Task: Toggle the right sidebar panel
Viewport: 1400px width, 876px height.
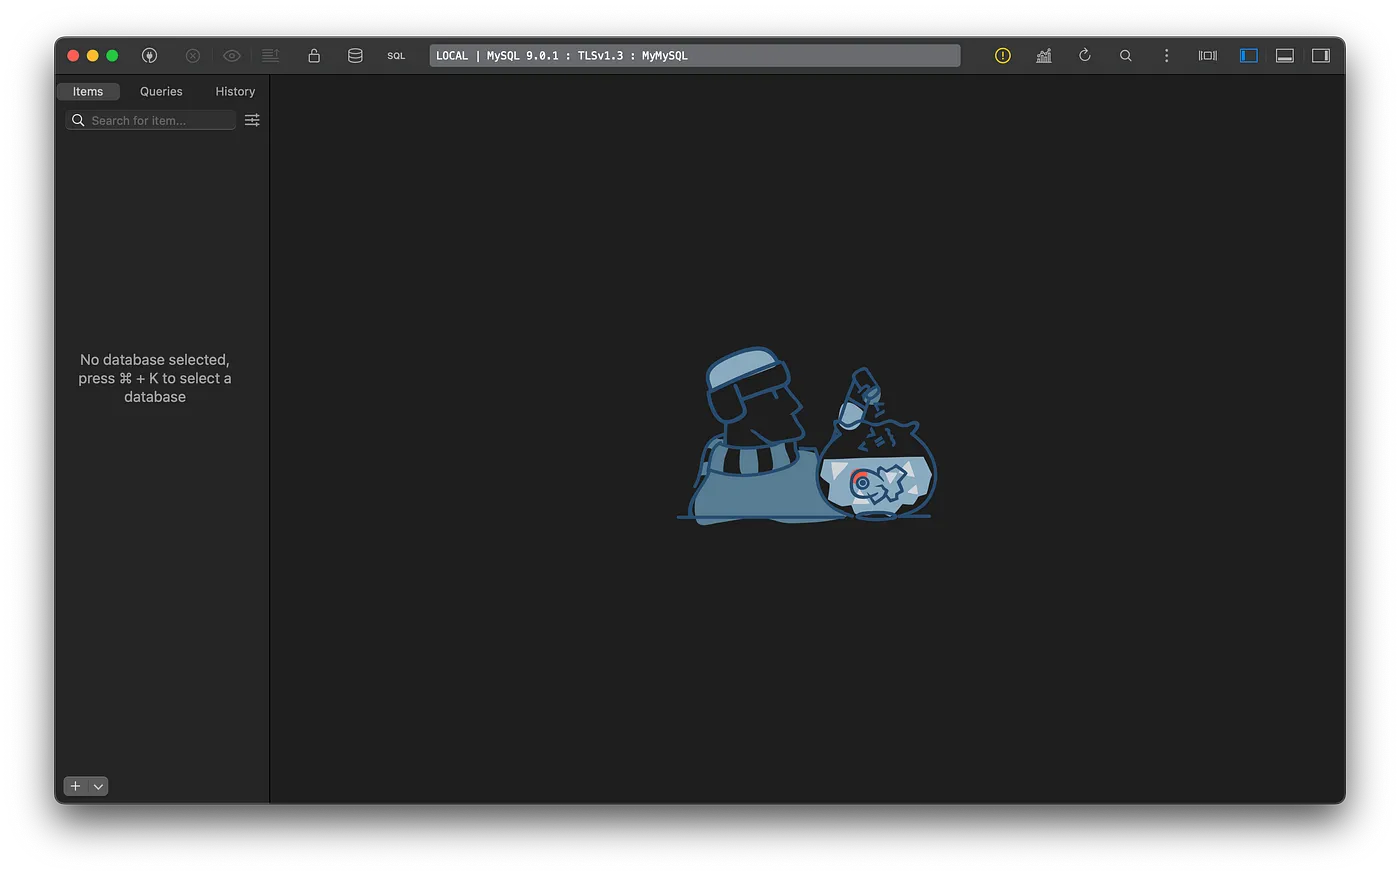Action: tap(1321, 56)
